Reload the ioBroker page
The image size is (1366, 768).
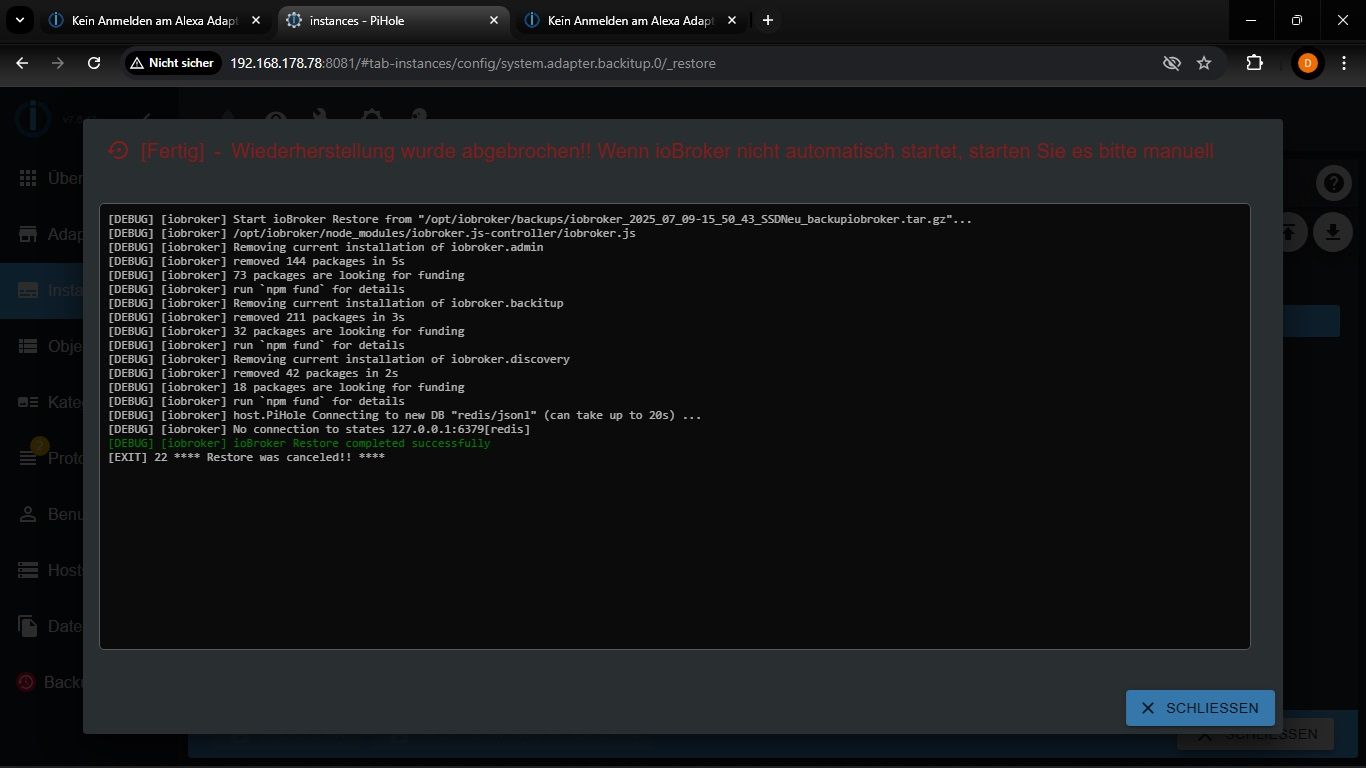[94, 63]
